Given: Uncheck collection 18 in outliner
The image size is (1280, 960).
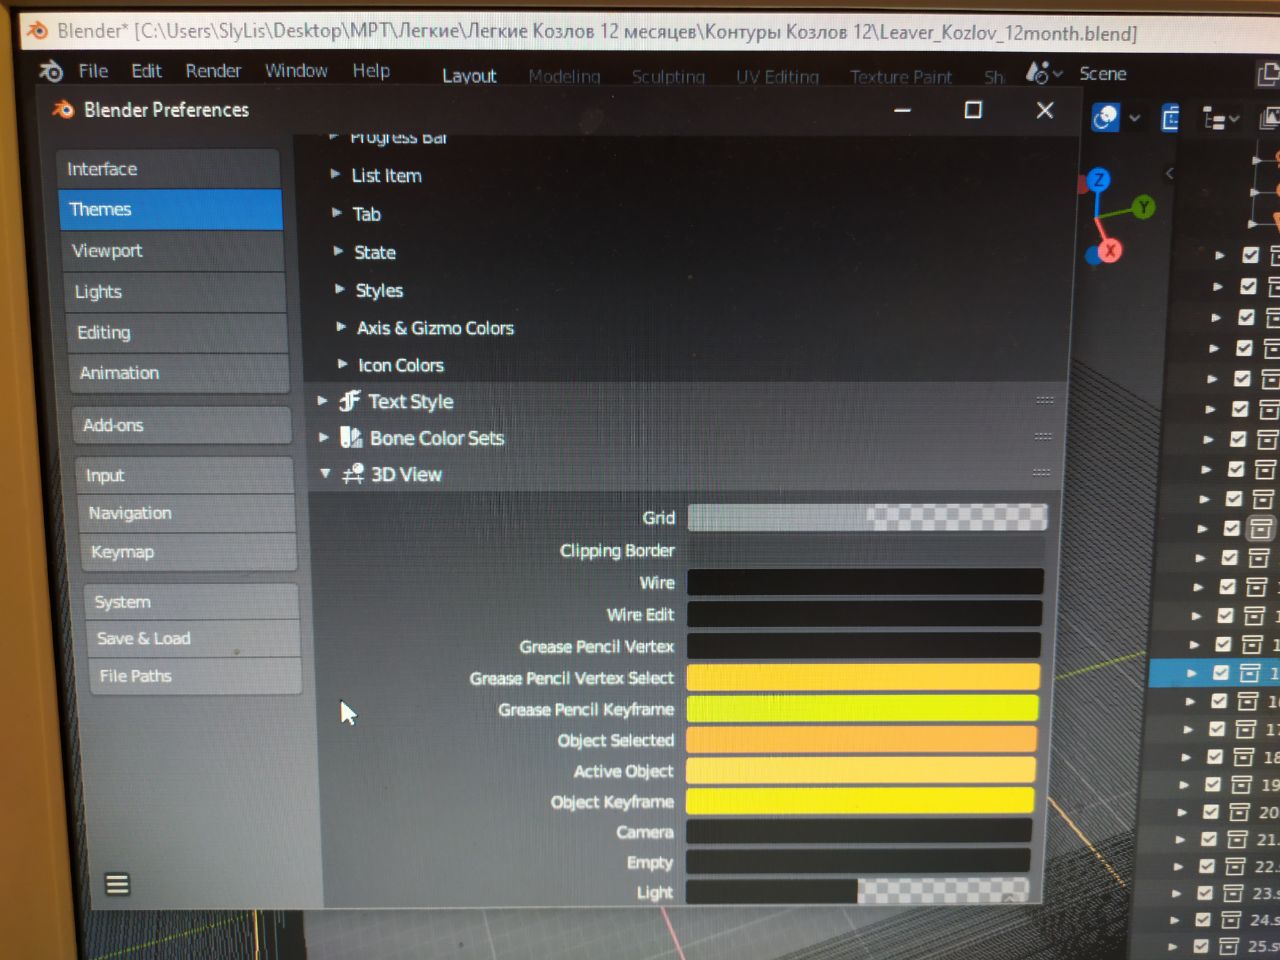Looking at the screenshot, I should pos(1215,757).
